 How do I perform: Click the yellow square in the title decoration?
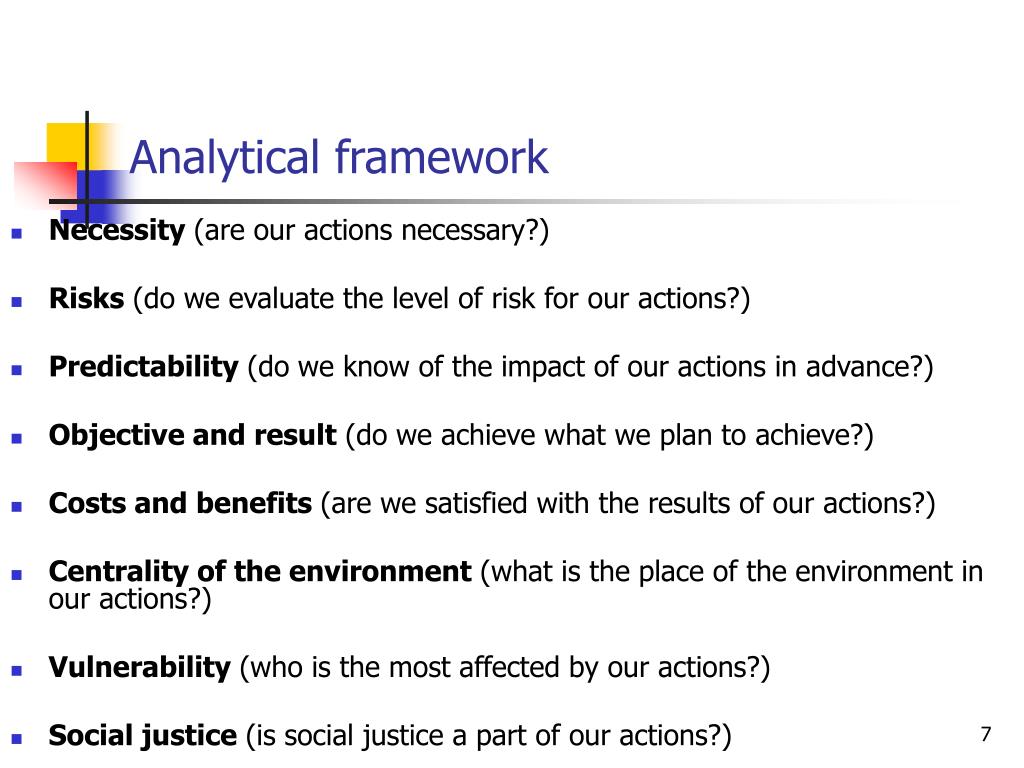coord(66,145)
